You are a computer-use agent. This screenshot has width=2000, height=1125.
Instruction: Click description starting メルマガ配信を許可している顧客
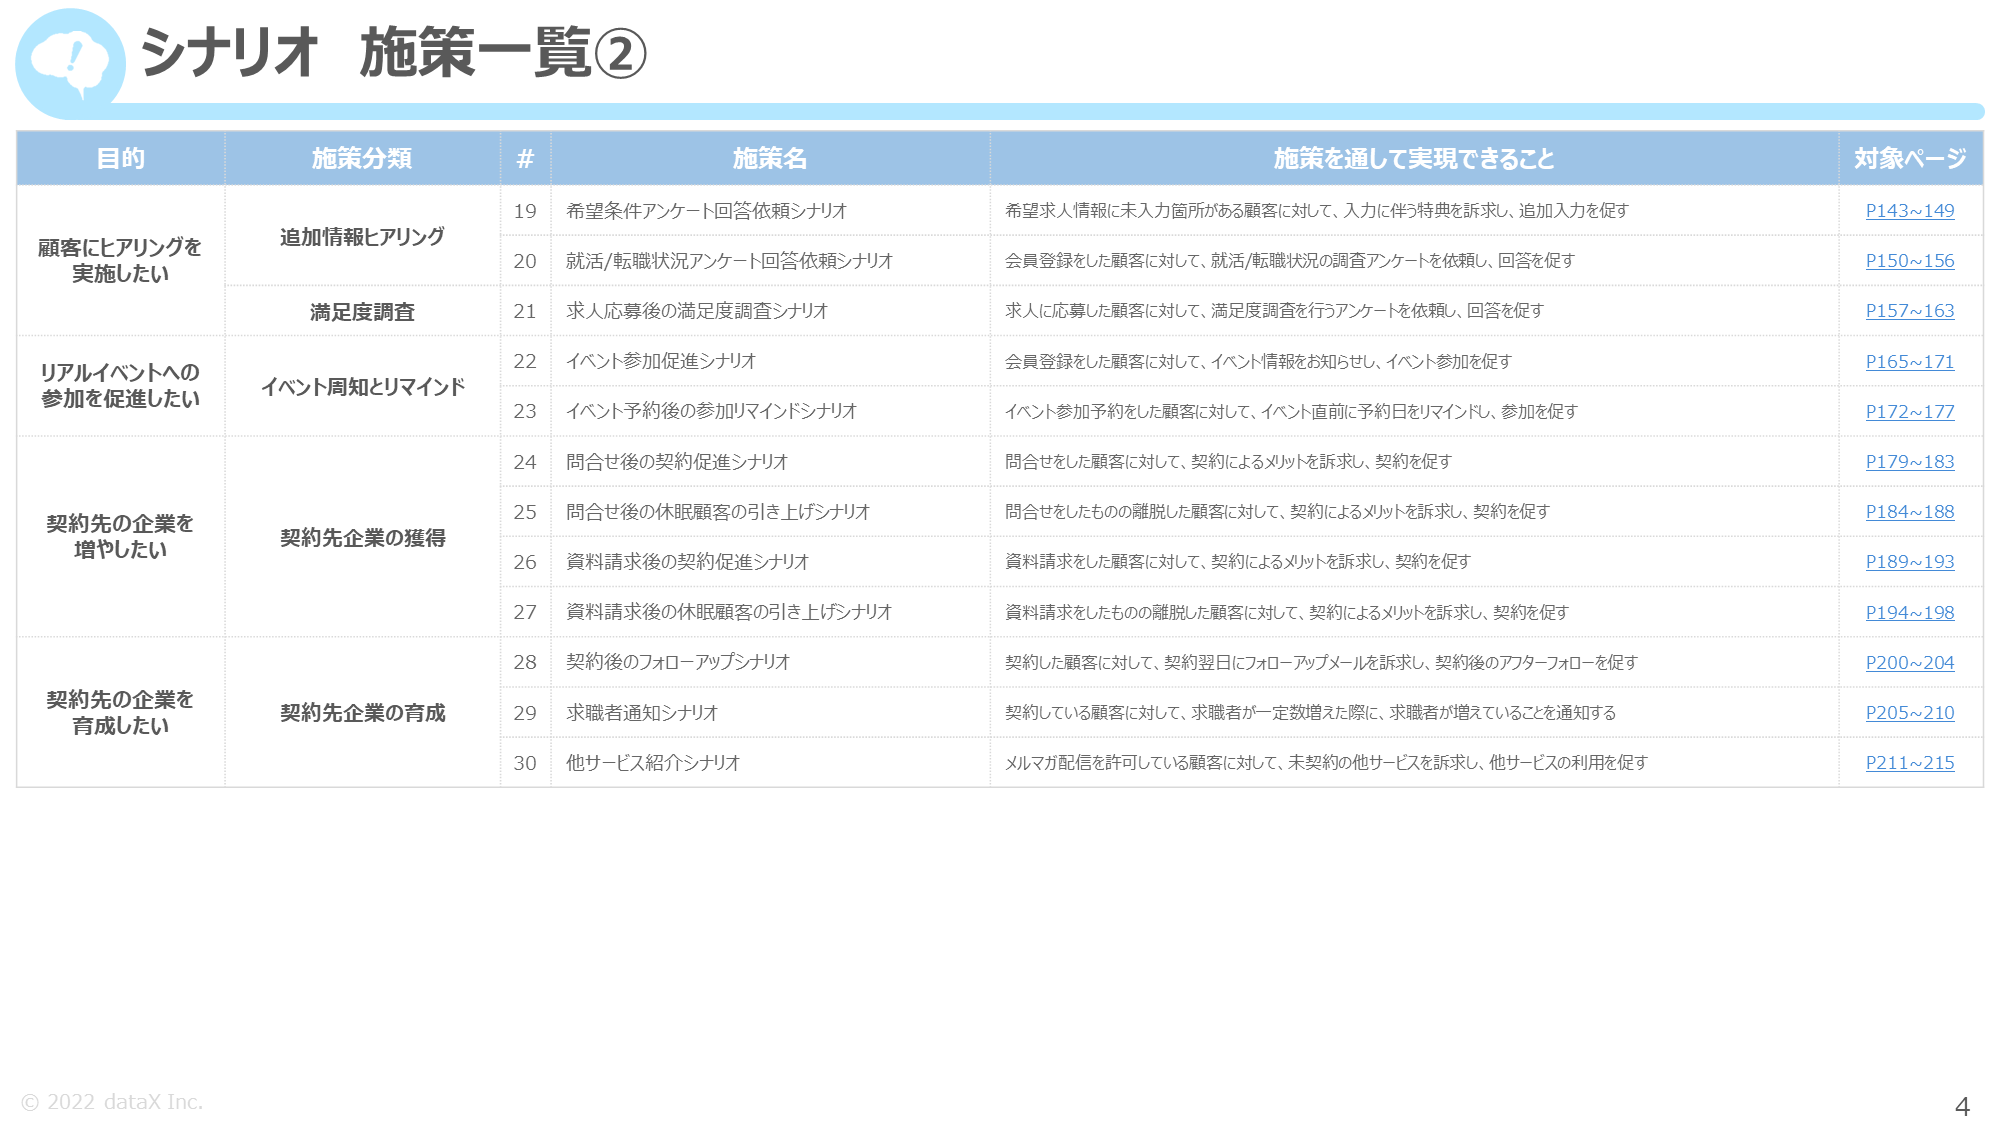tap(1326, 763)
